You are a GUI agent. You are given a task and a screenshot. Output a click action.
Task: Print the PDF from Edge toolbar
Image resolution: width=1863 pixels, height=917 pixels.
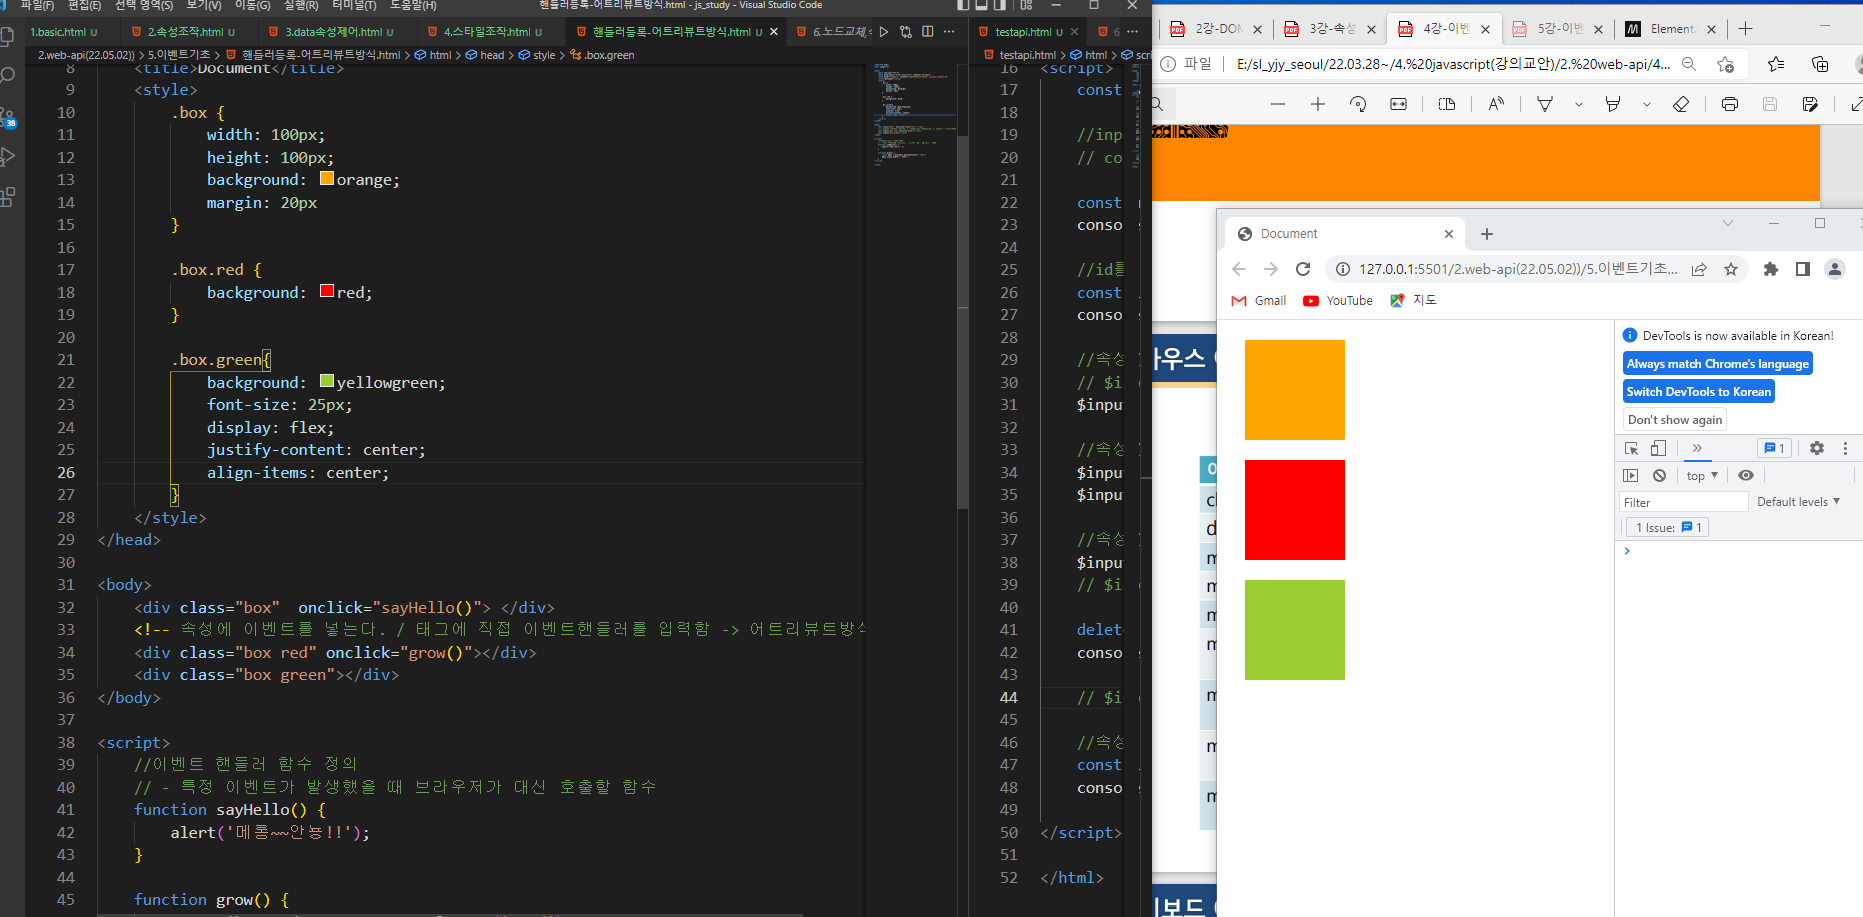[1730, 104]
